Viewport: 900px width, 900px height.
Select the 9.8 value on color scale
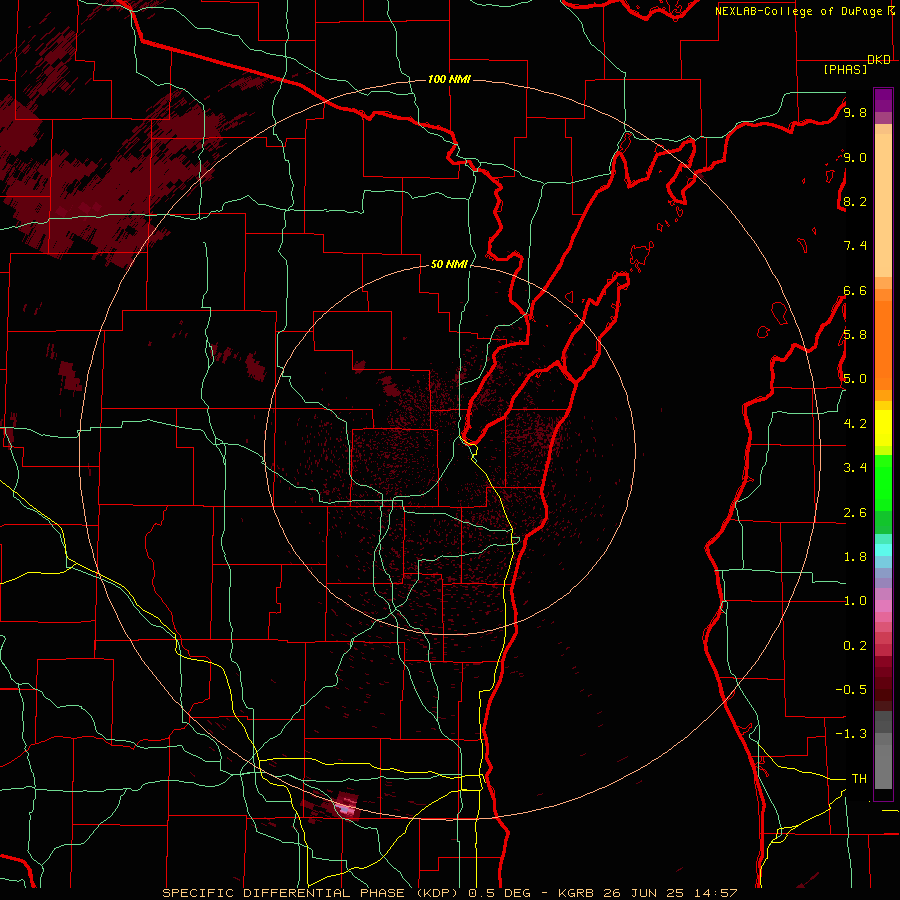[x=855, y=112]
